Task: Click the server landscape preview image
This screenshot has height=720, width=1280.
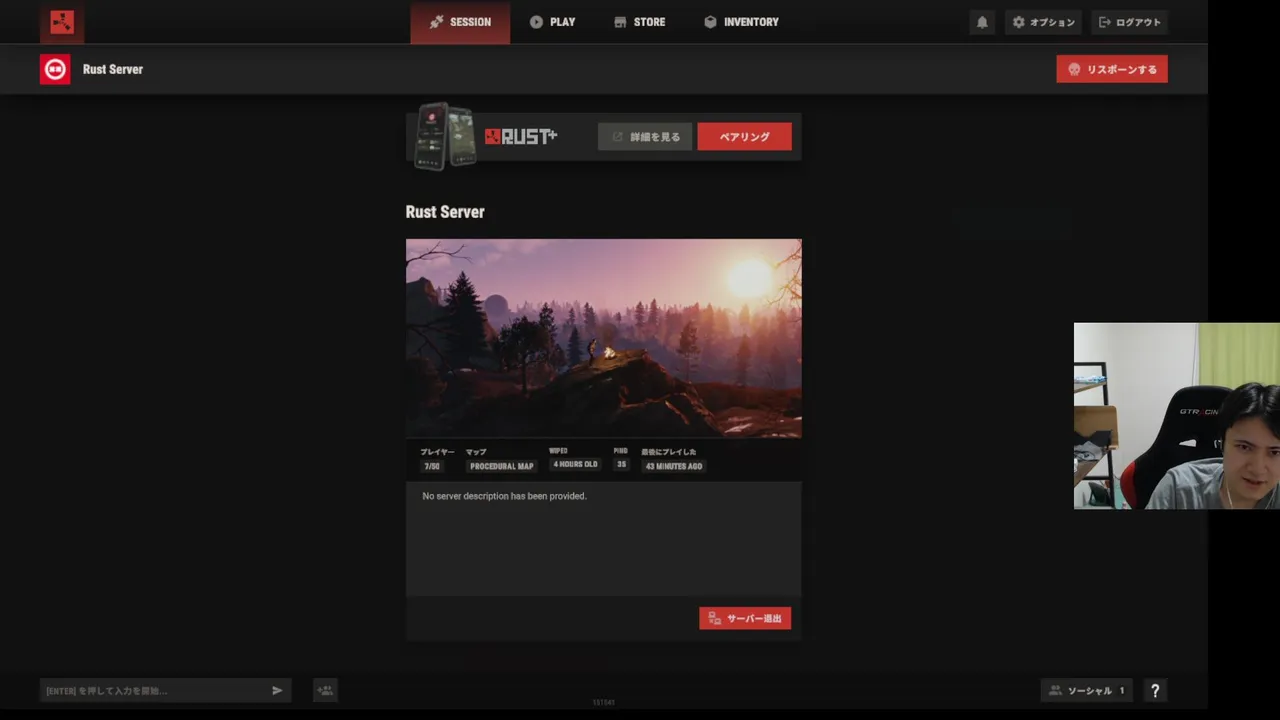Action: (x=603, y=338)
